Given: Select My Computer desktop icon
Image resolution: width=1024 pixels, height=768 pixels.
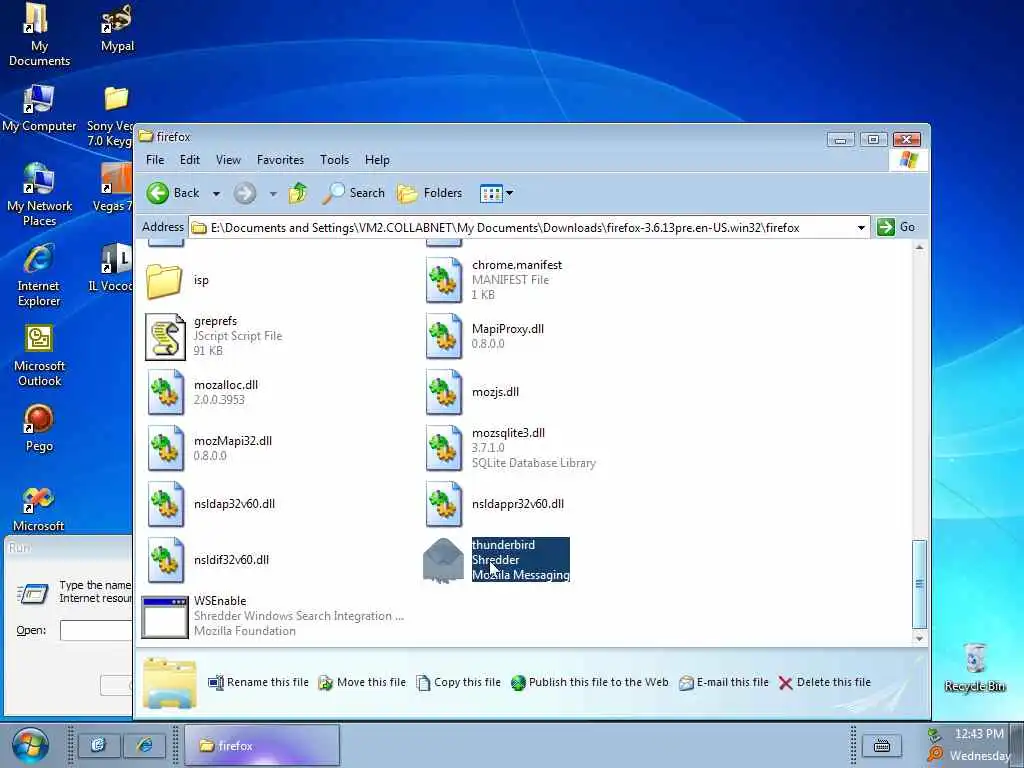Looking at the screenshot, I should 39,108.
